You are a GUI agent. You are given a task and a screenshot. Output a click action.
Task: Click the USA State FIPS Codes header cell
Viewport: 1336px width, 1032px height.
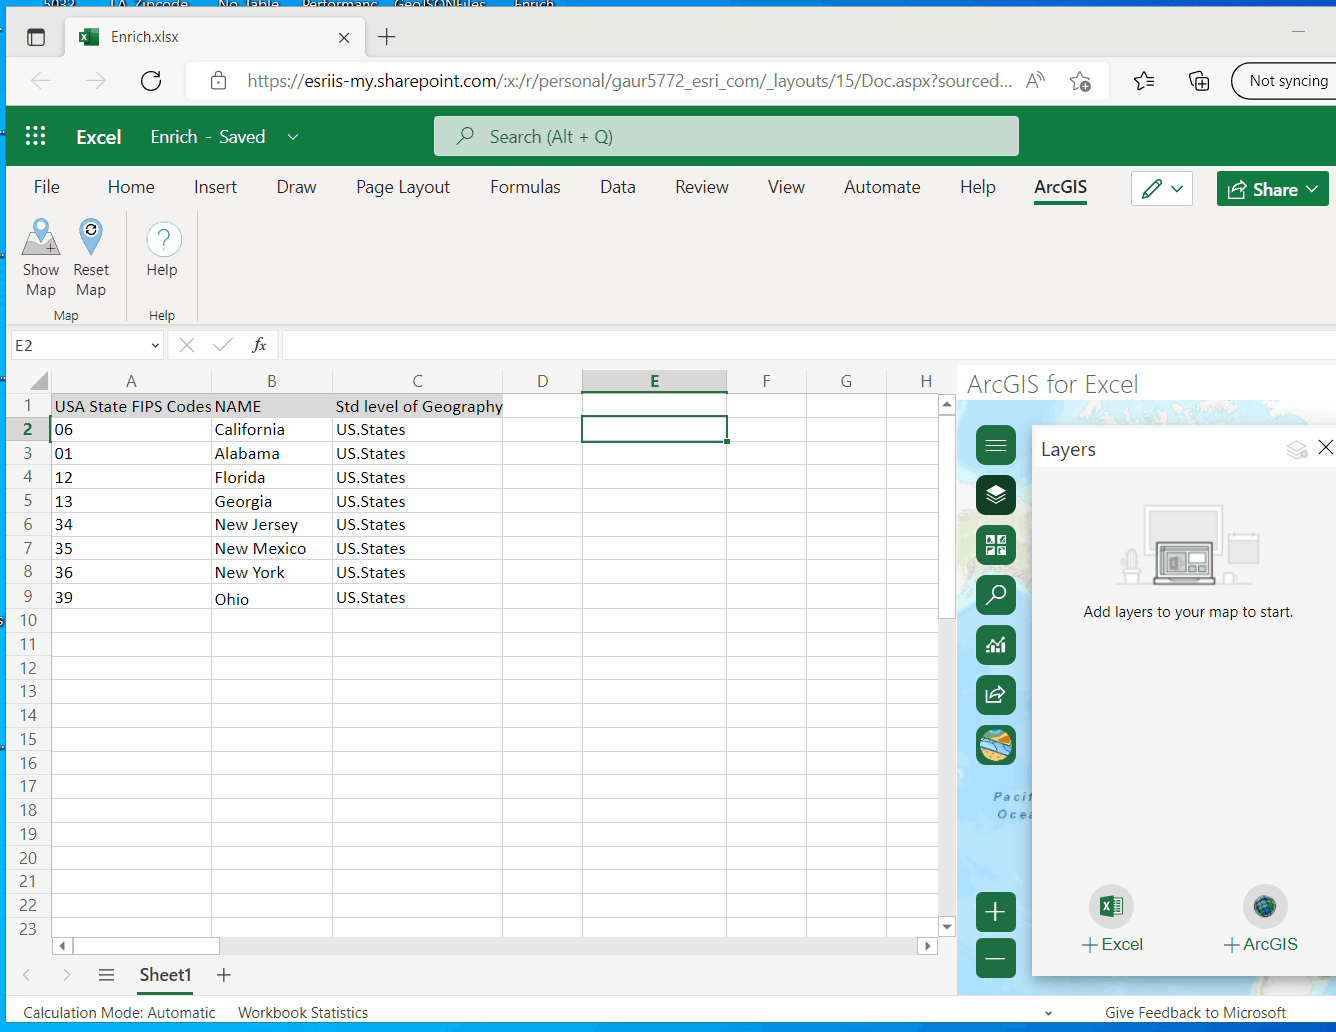coord(131,406)
